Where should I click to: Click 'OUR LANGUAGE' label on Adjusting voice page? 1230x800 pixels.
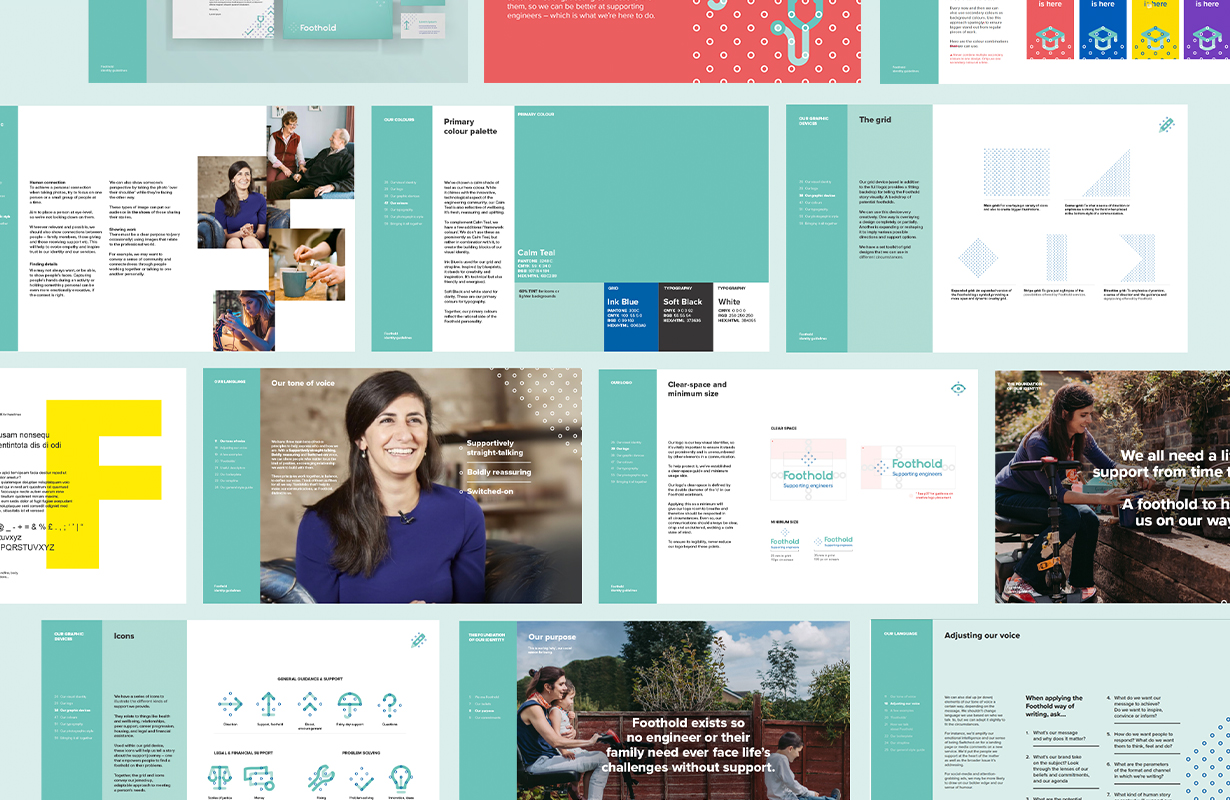point(899,633)
